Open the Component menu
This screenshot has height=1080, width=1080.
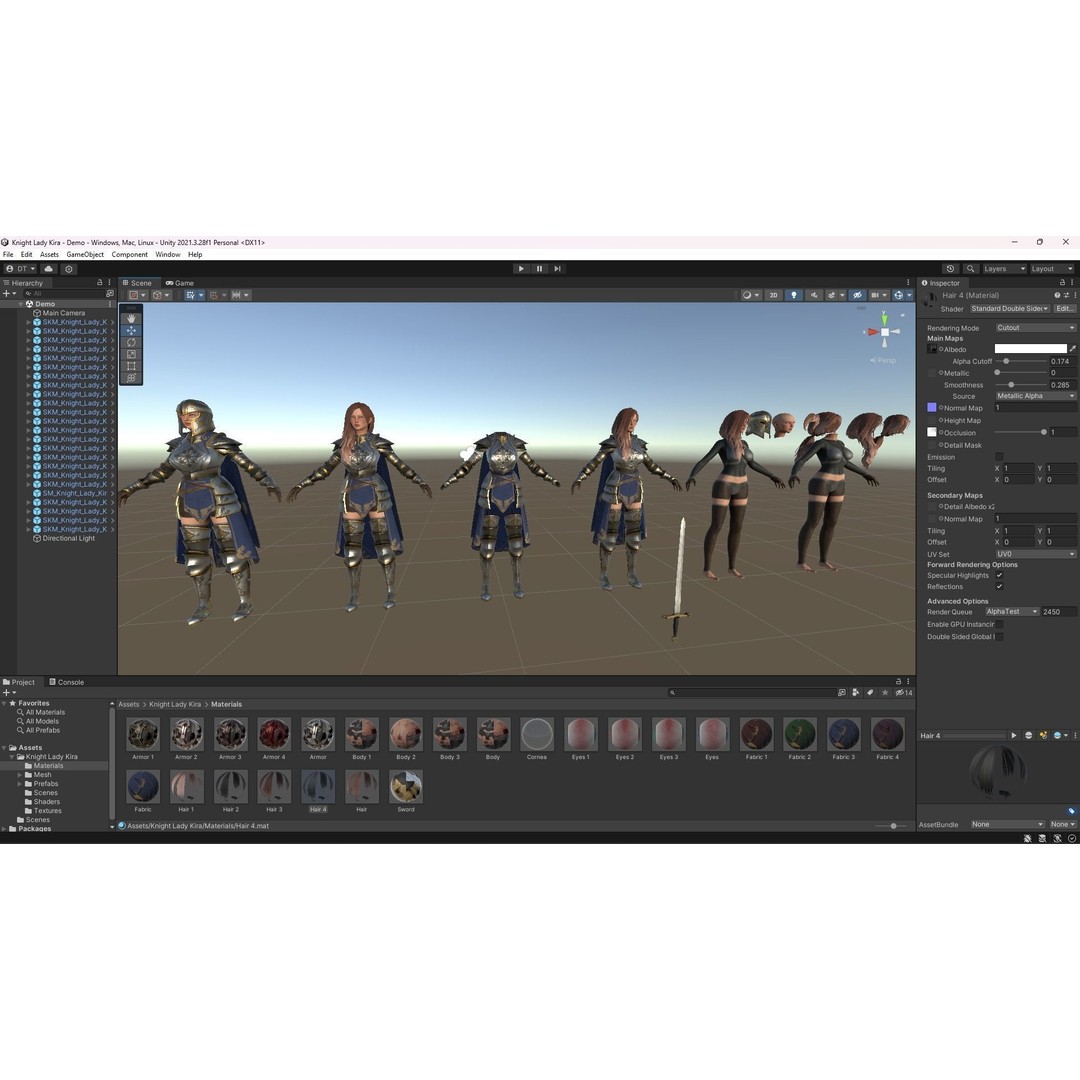tap(129, 254)
